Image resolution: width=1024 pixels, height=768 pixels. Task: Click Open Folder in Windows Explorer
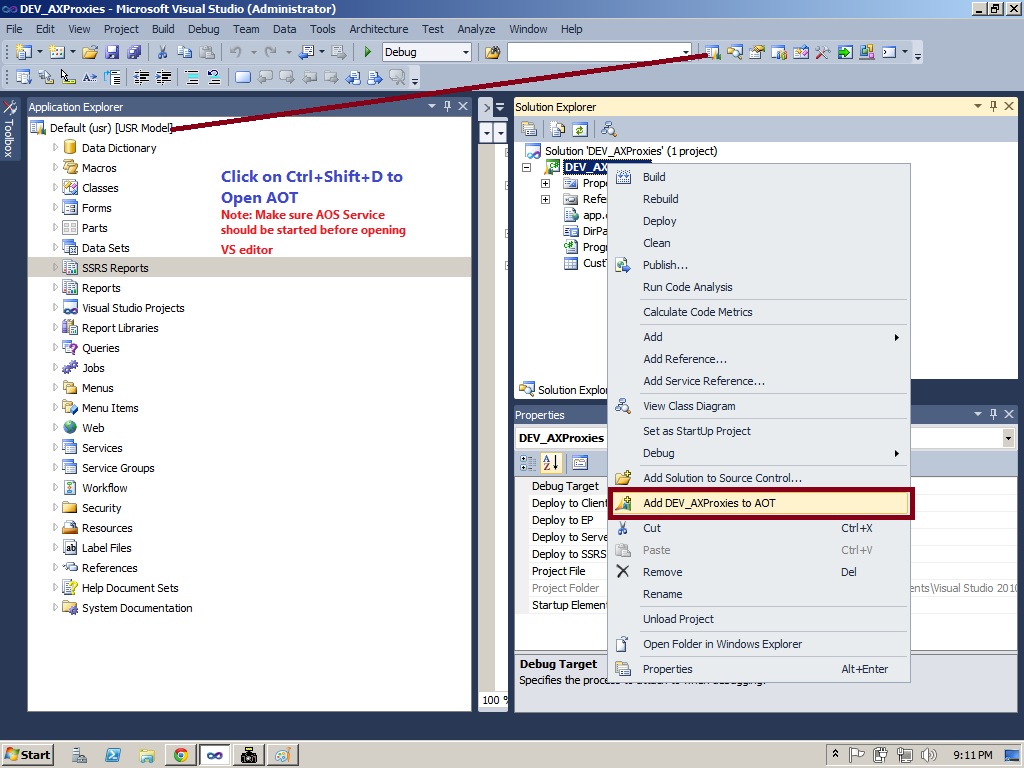click(760, 644)
